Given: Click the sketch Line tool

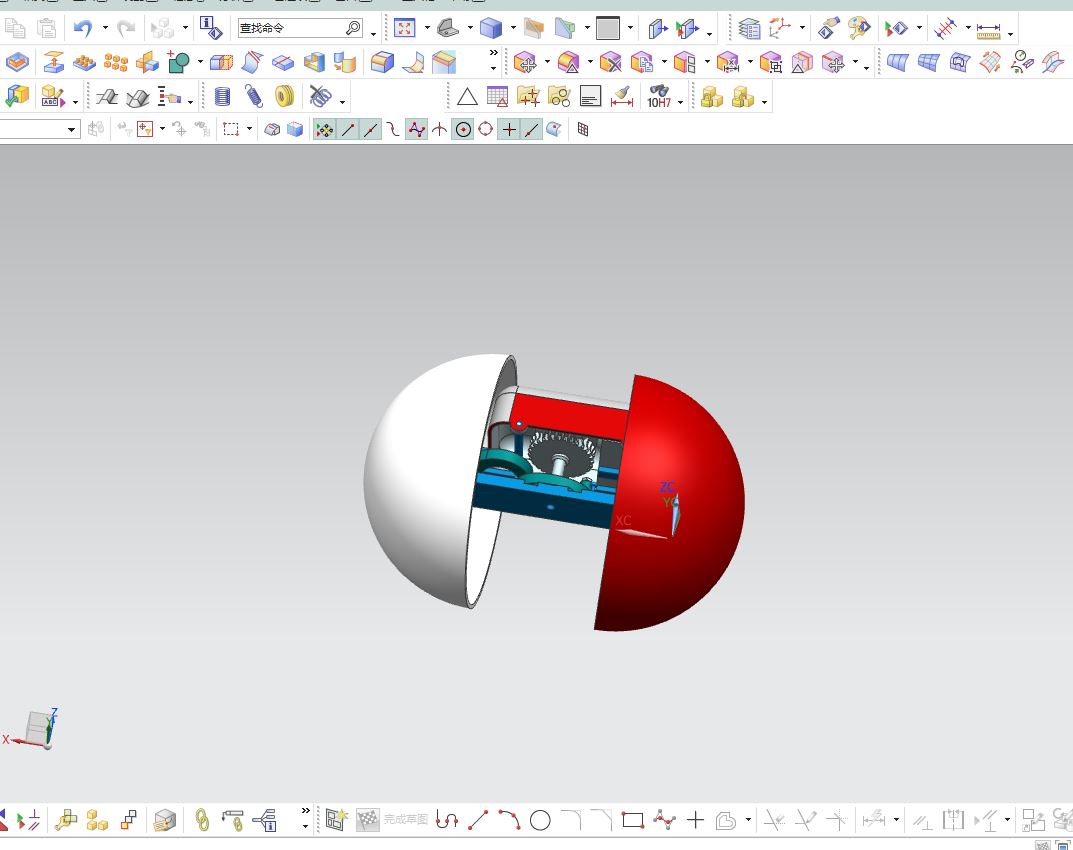Looking at the screenshot, I should [478, 819].
